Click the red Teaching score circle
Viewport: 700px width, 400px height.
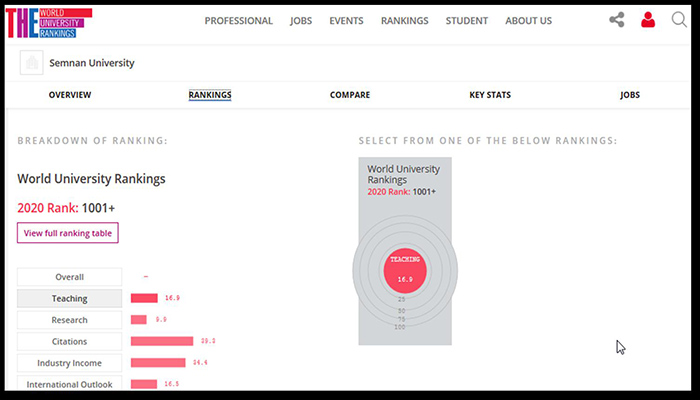(405, 271)
